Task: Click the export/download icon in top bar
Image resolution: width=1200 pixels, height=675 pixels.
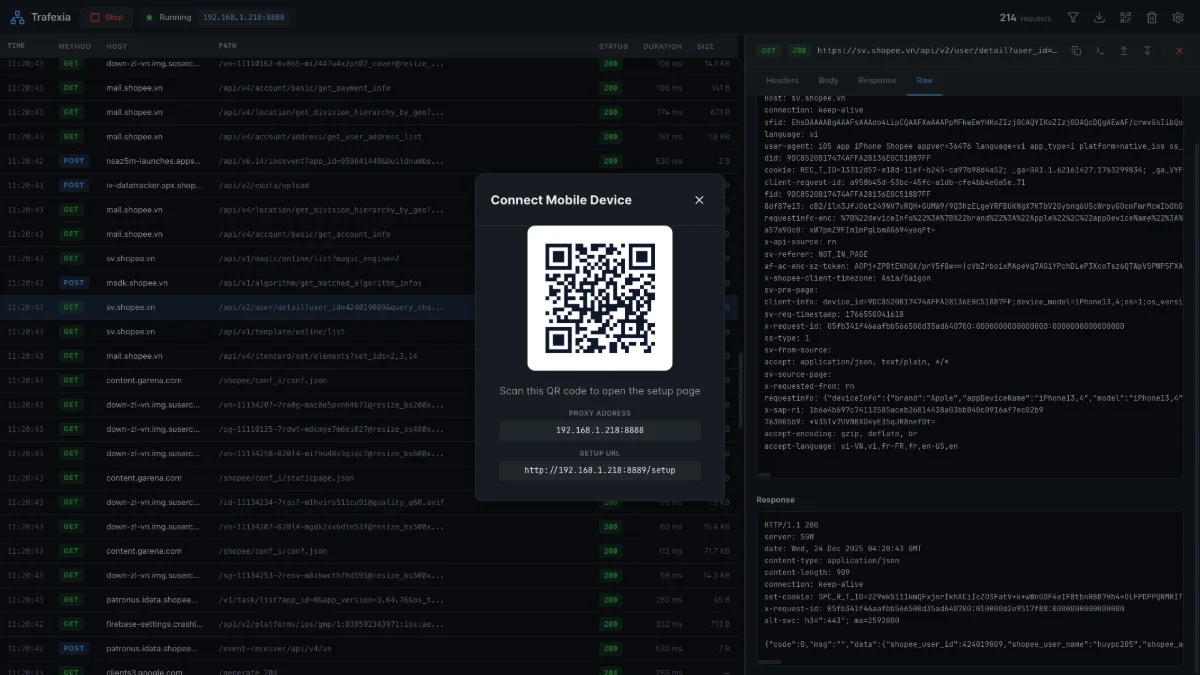Action: pyautogui.click(x=1100, y=17)
